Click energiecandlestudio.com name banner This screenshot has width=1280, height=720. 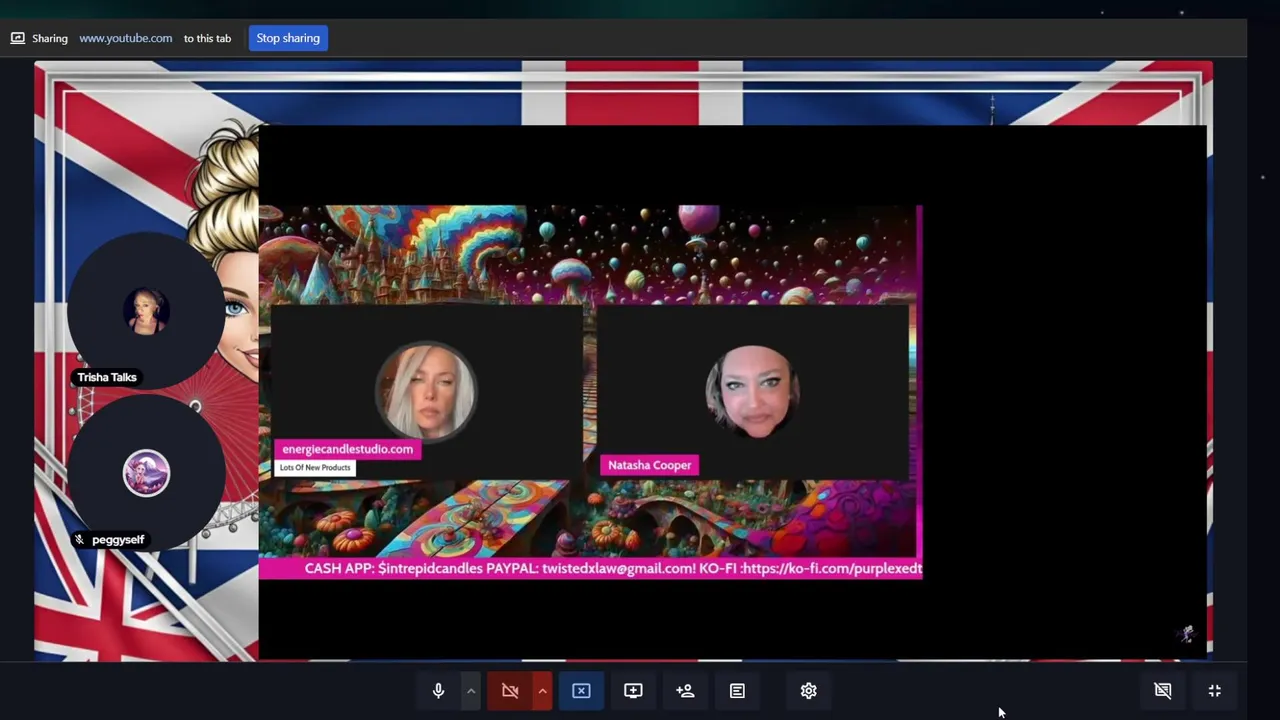click(x=347, y=449)
